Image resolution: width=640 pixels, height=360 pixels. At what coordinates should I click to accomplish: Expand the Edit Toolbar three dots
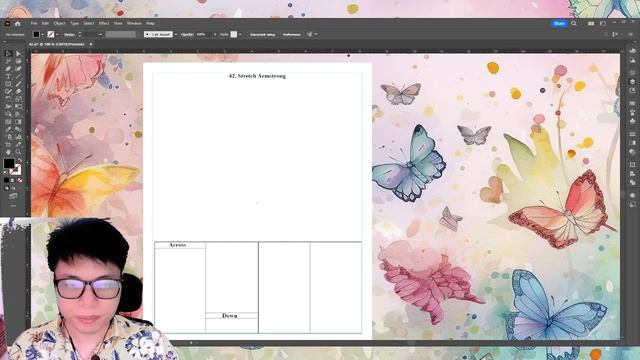(13, 206)
